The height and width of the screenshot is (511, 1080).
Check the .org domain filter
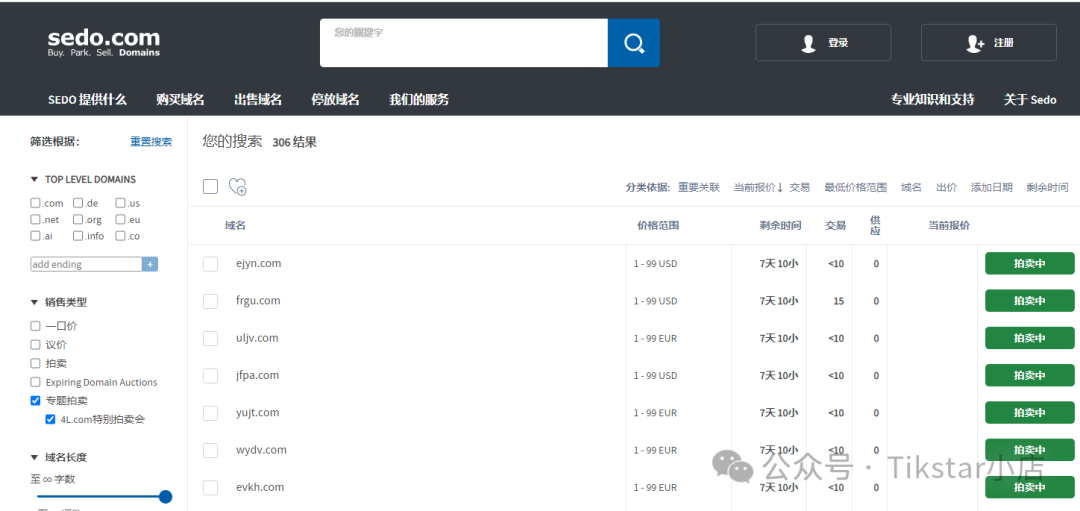[79, 220]
